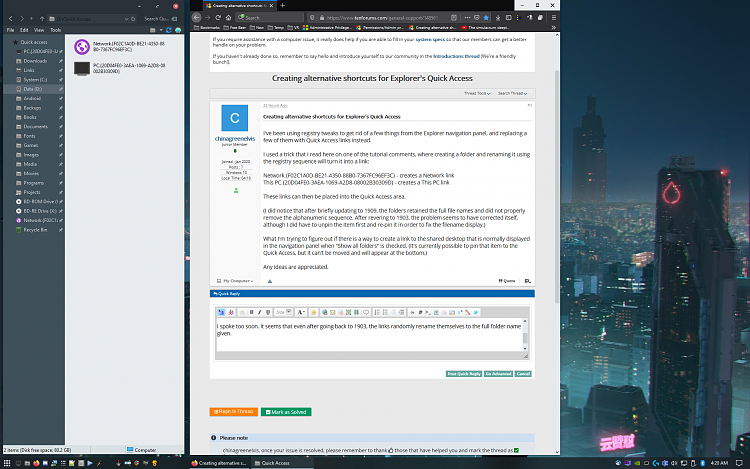Open the view layout options arrow
This screenshot has height=469, width=750.
(161, 30)
